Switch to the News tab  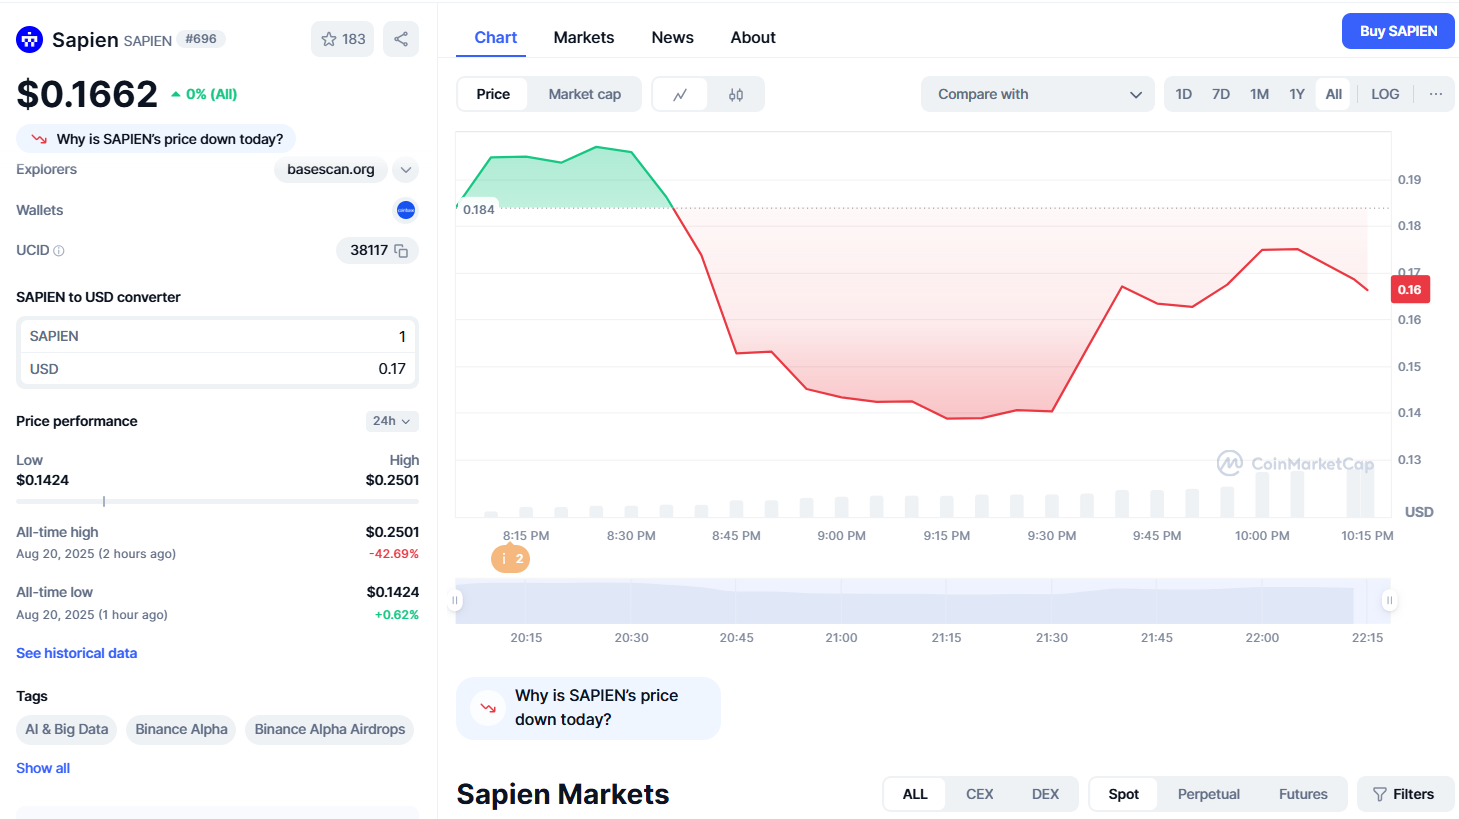(672, 37)
